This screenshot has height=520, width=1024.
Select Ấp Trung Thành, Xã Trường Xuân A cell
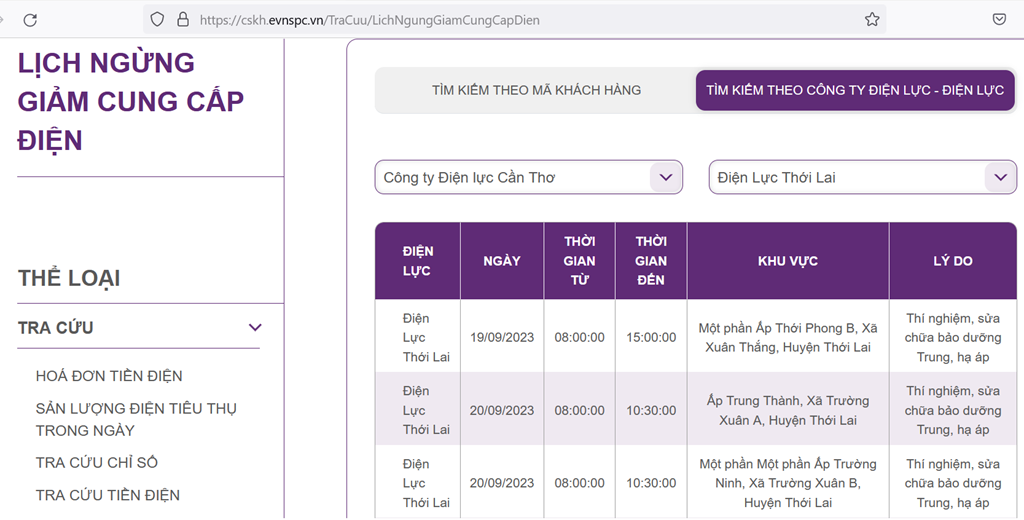point(788,410)
